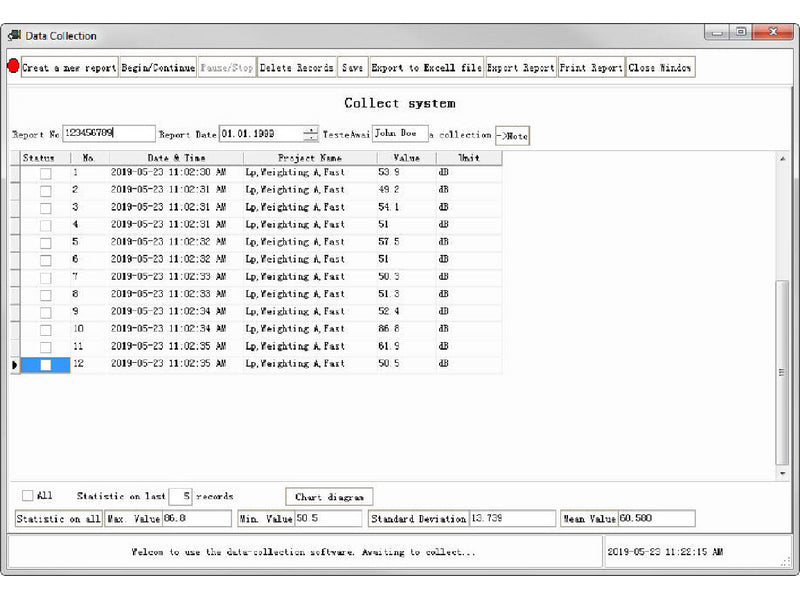Click the ->Note button
800x599 pixels.
coord(511,135)
